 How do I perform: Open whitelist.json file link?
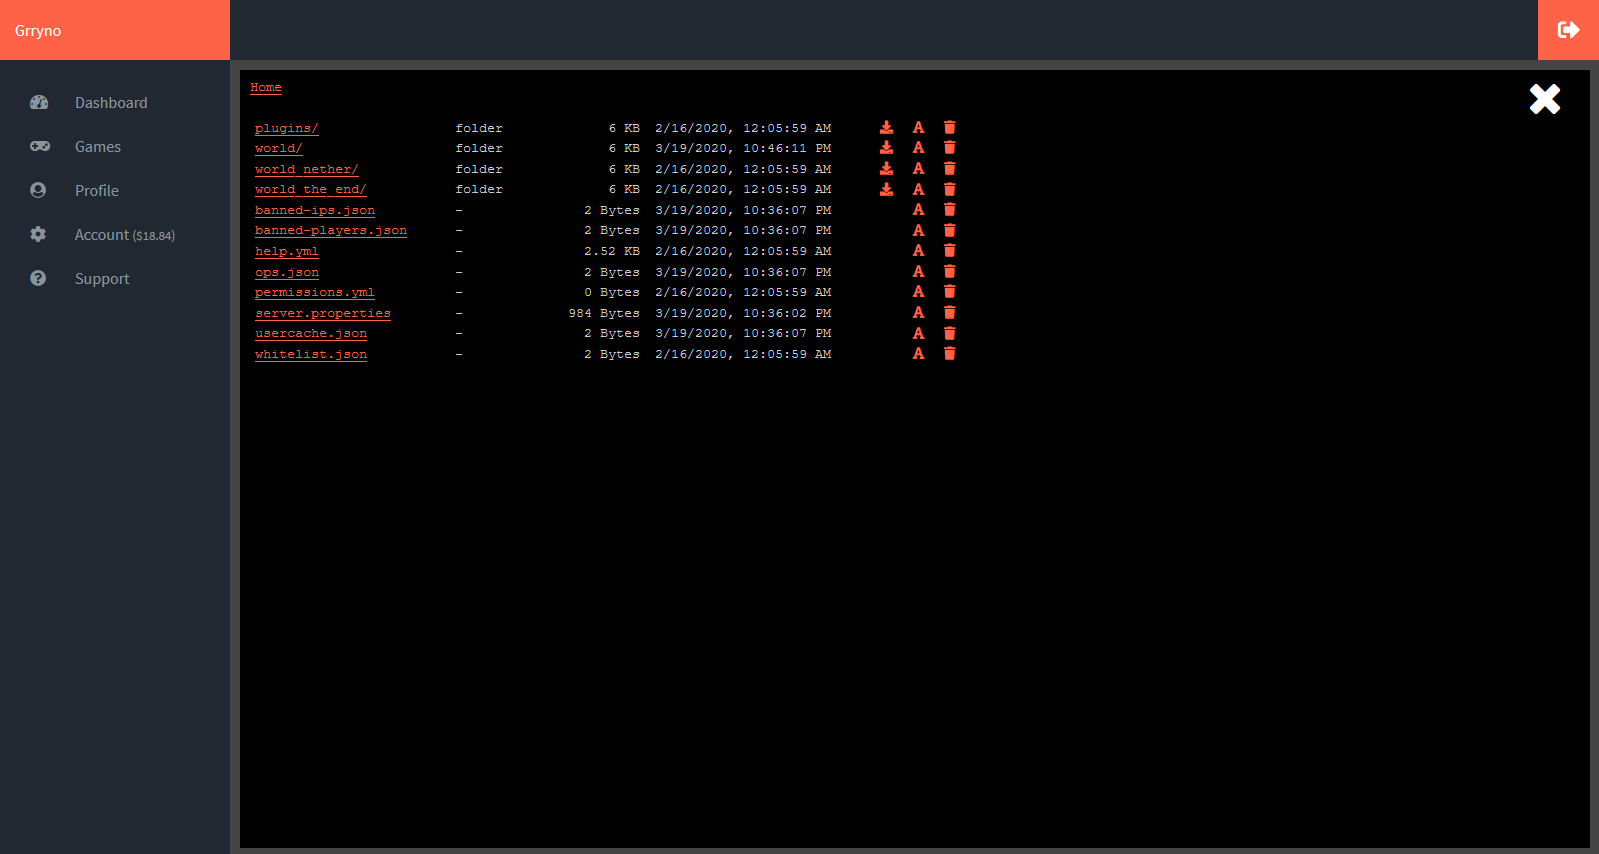(311, 354)
